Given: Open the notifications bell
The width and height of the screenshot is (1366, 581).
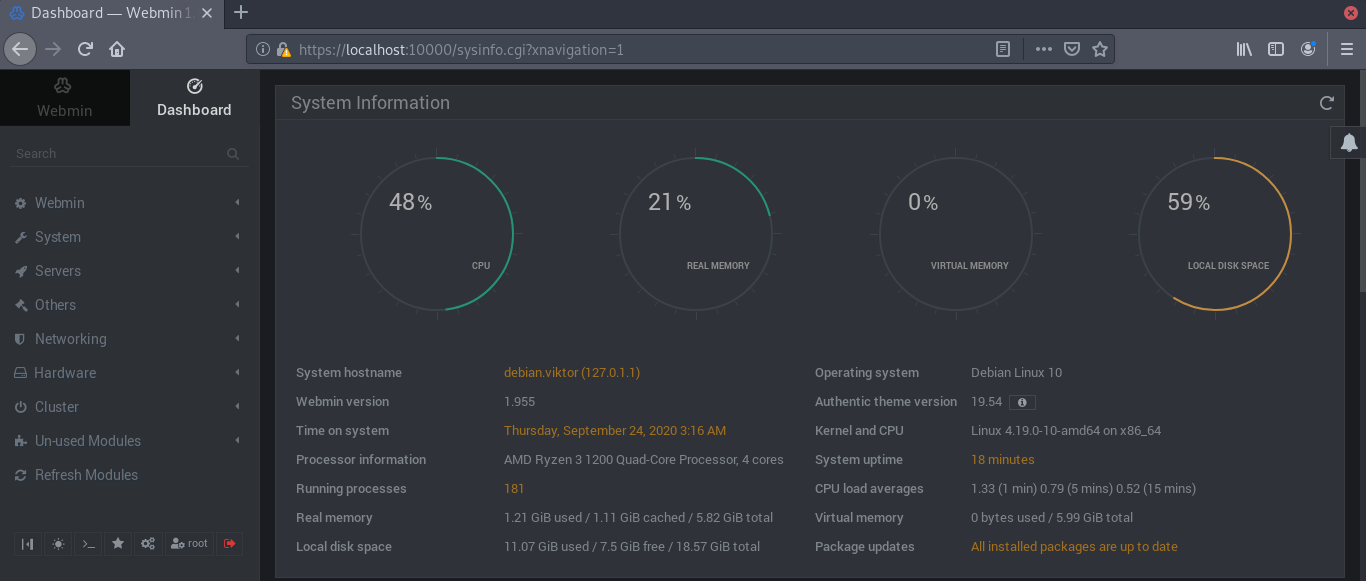Looking at the screenshot, I should point(1348,143).
